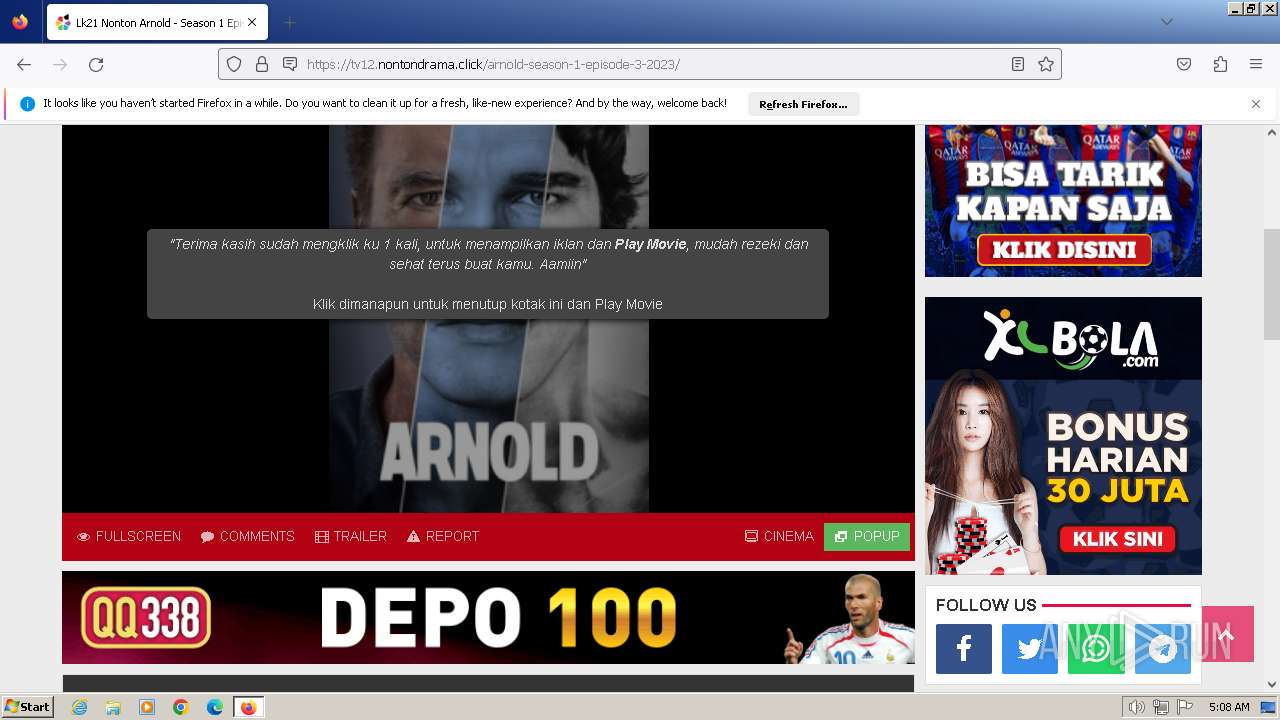
Task: Follow on WhatsApp icon
Action: 1096,649
